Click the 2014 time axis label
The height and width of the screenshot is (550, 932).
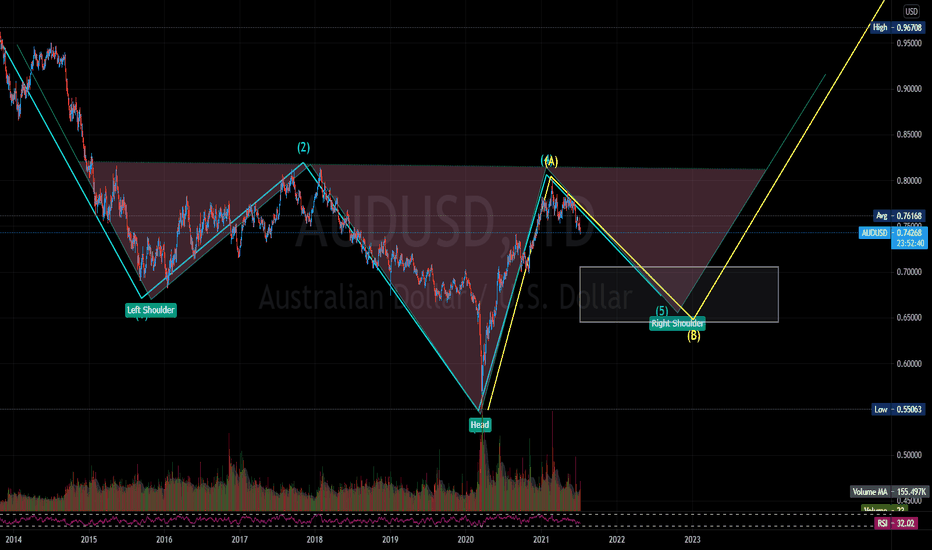(13, 539)
